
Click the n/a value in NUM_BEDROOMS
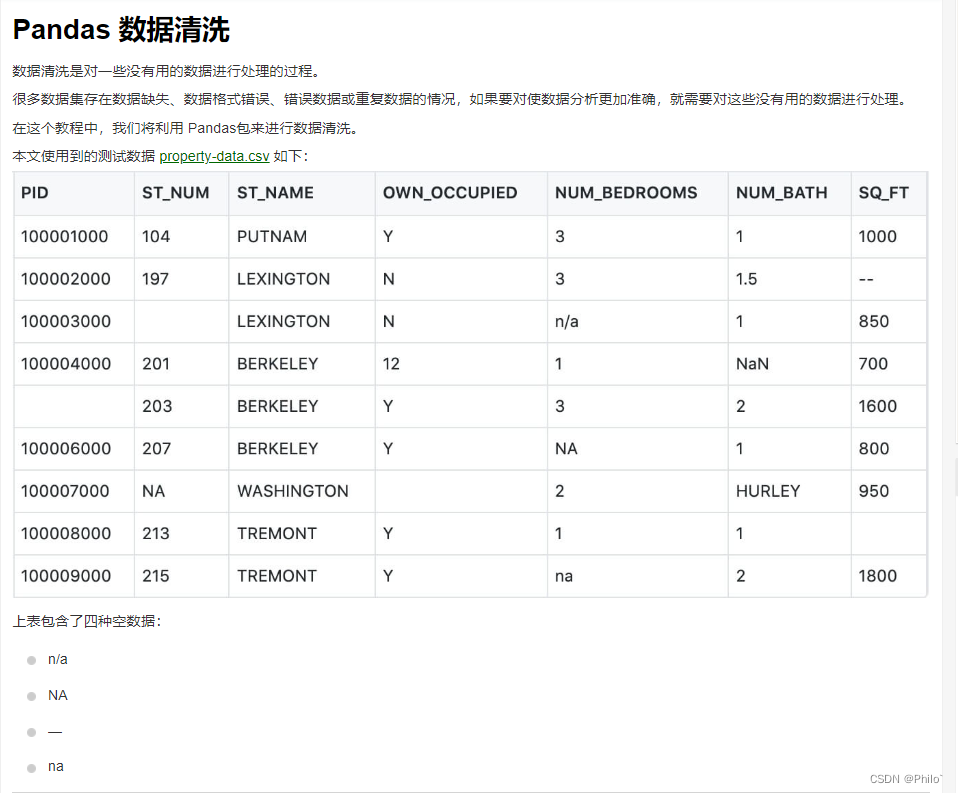pyautogui.click(x=638, y=321)
